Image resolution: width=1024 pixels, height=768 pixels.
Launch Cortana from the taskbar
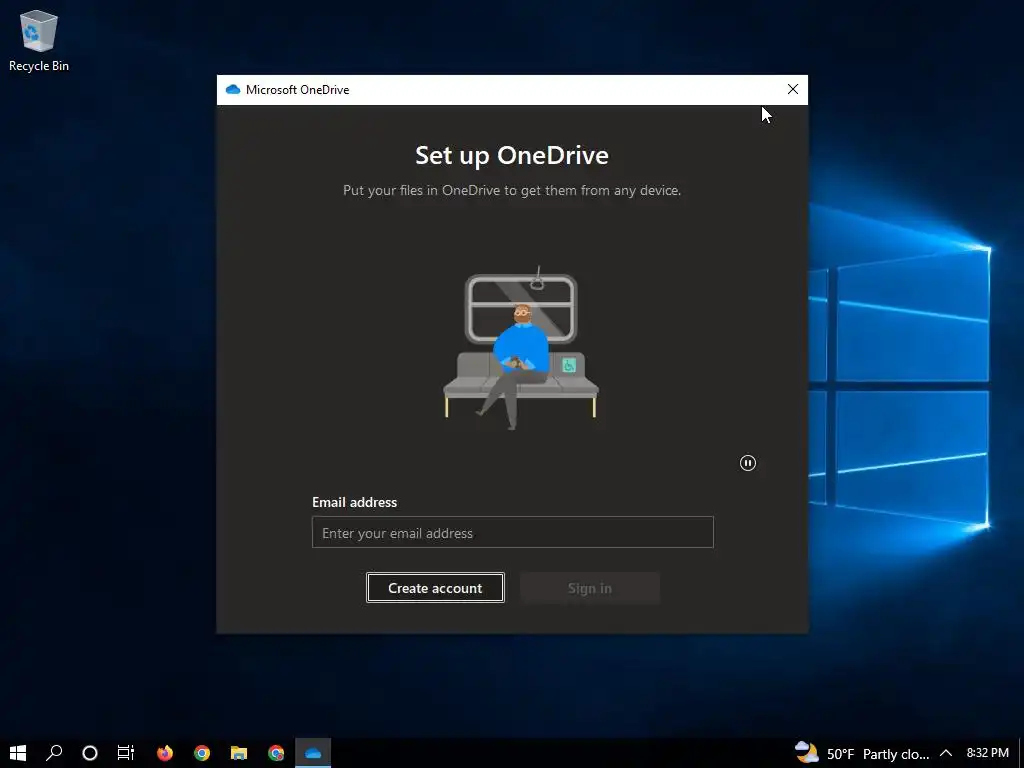[x=90, y=753]
